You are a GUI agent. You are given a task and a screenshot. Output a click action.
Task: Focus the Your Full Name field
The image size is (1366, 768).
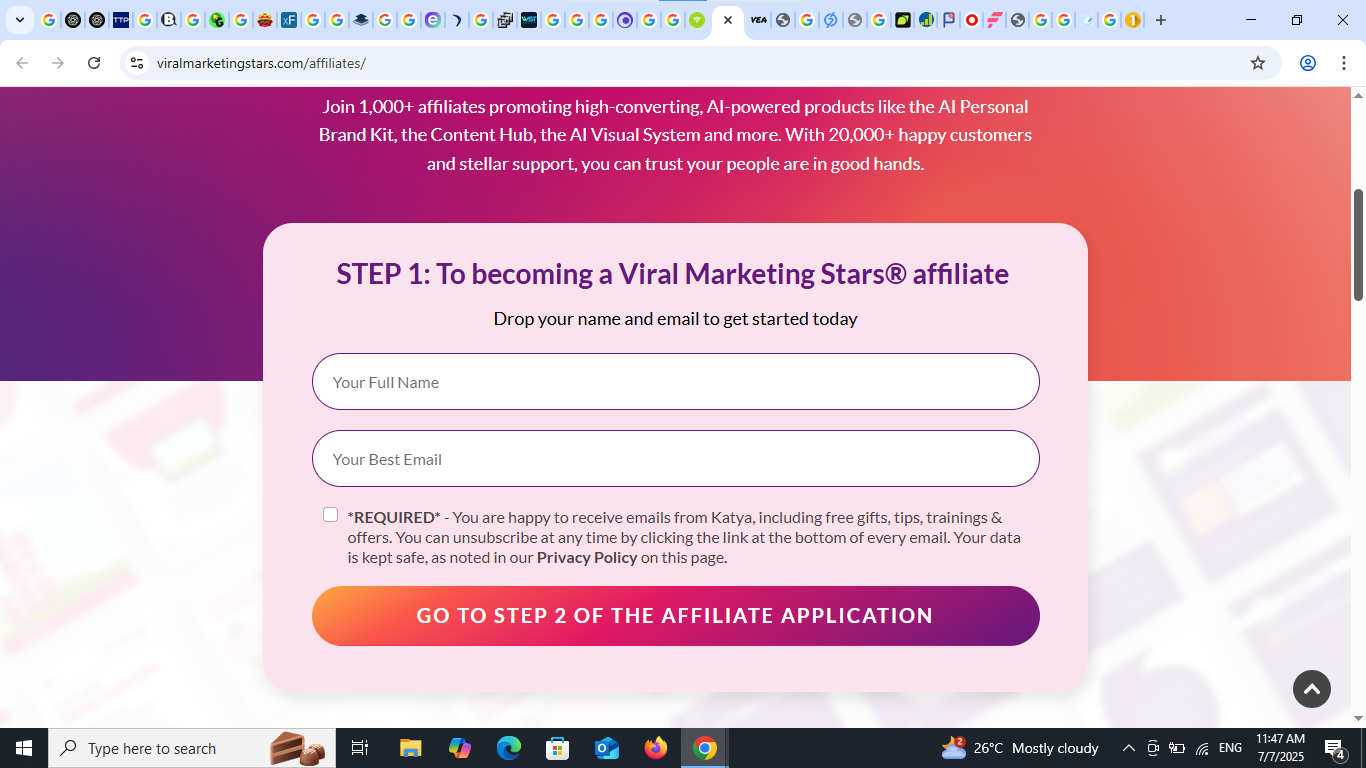tap(676, 382)
